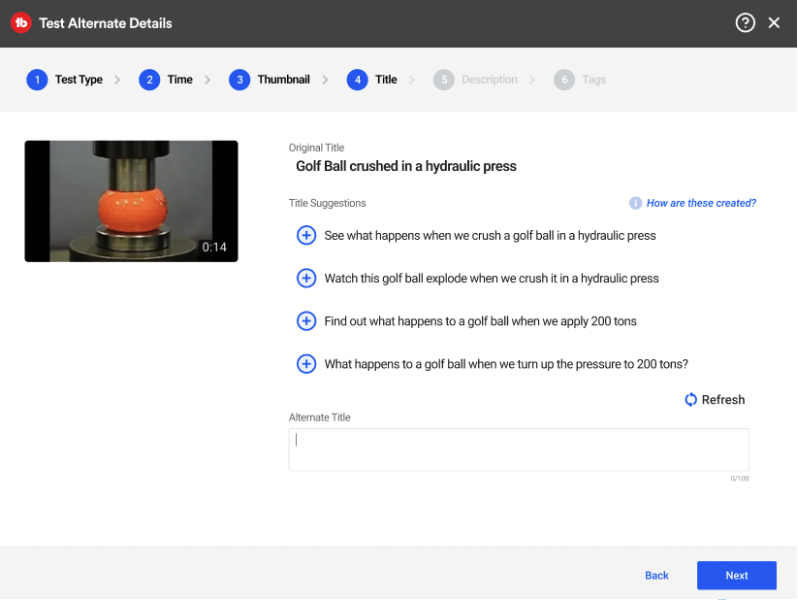Select step 6 Tags
798x600 pixels.
(x=580, y=80)
